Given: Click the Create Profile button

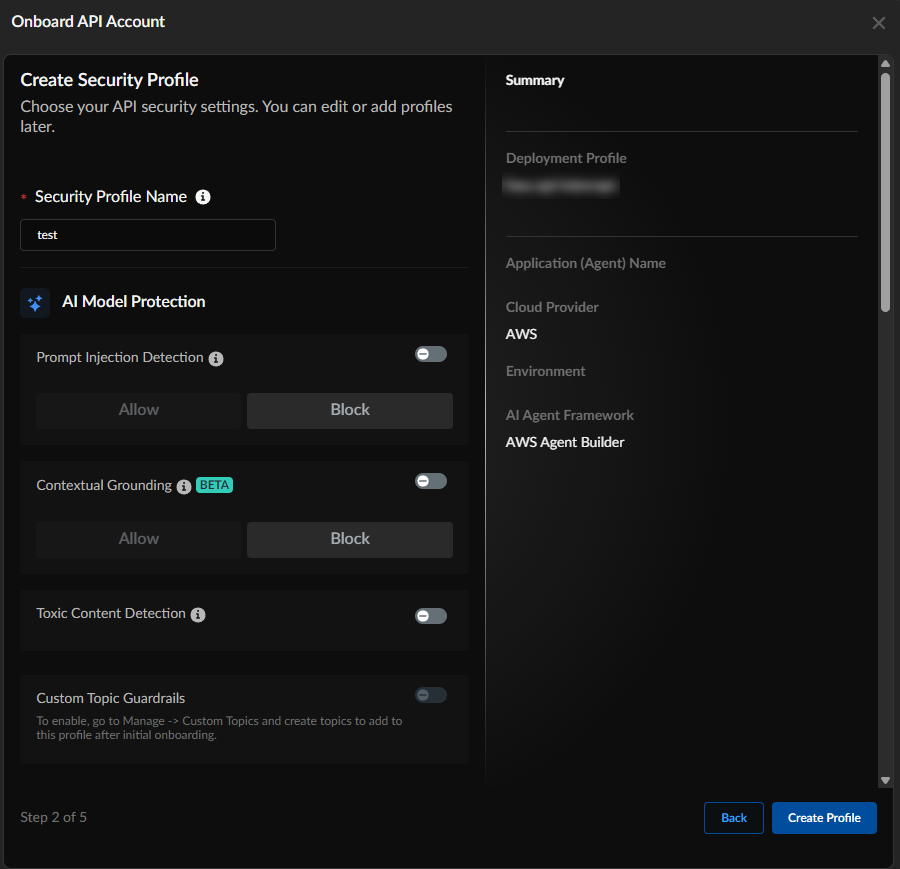Looking at the screenshot, I should click(824, 818).
